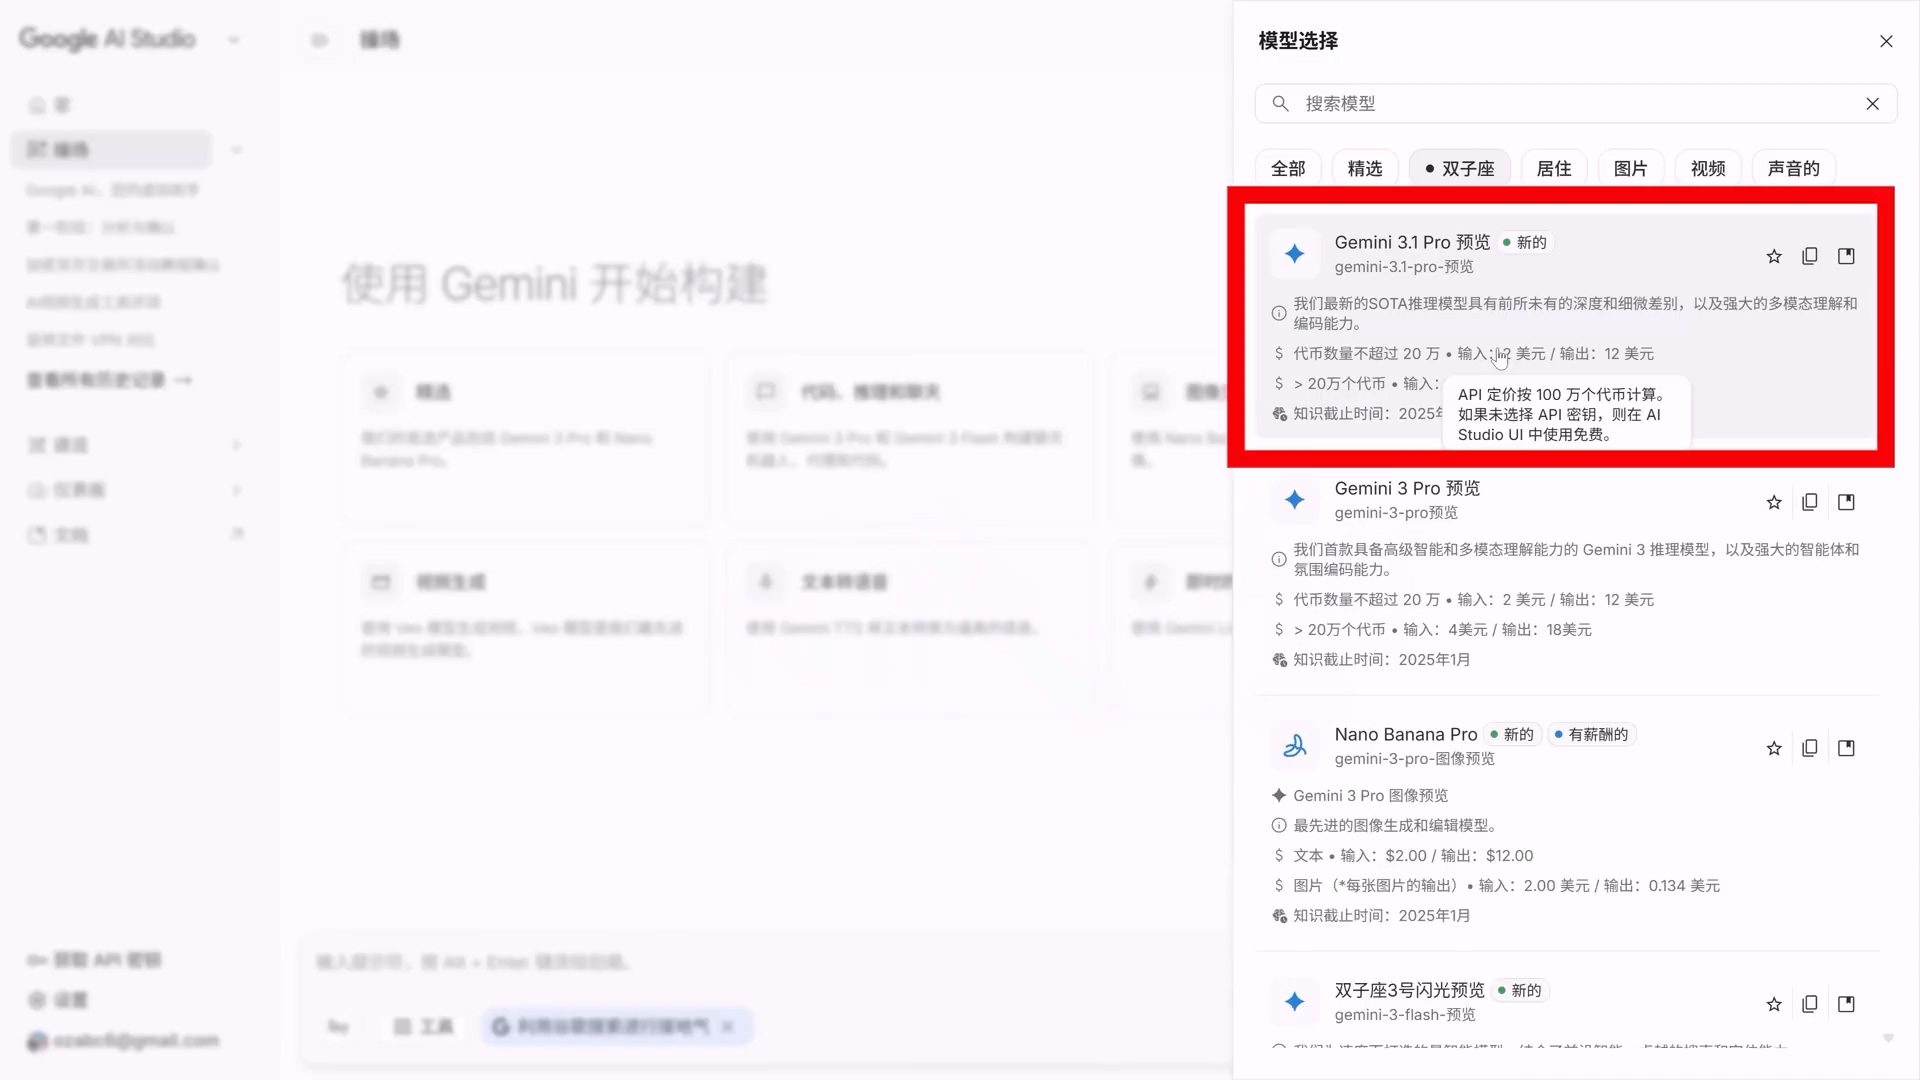Show the 全部 models filter
The height and width of the screenshot is (1080, 1920).
click(1288, 169)
